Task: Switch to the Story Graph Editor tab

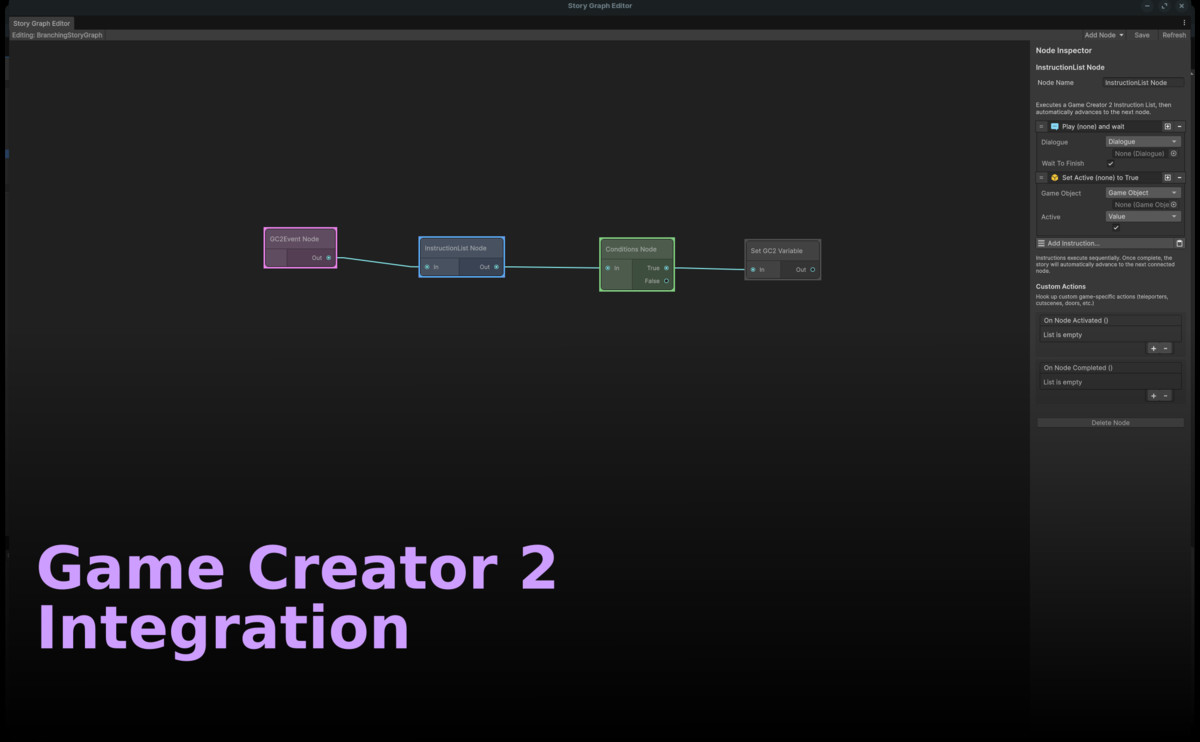Action: point(41,23)
